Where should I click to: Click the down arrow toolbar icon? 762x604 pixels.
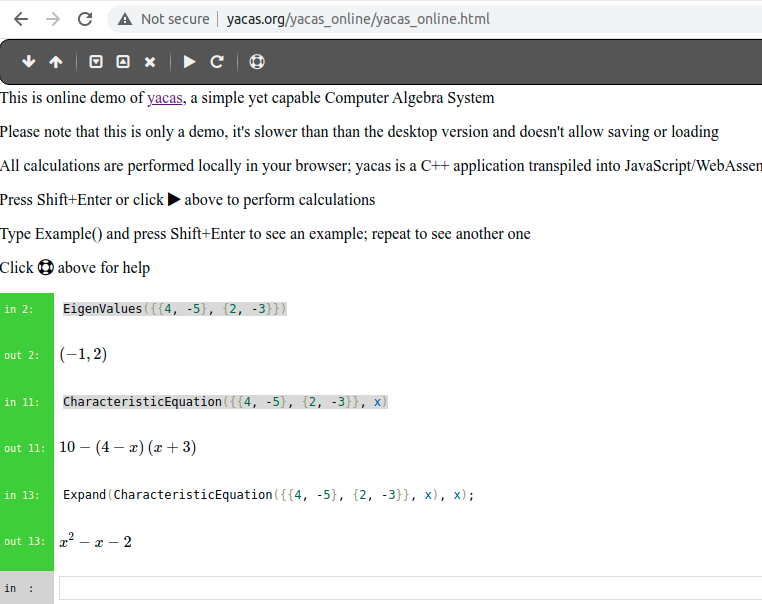point(29,62)
